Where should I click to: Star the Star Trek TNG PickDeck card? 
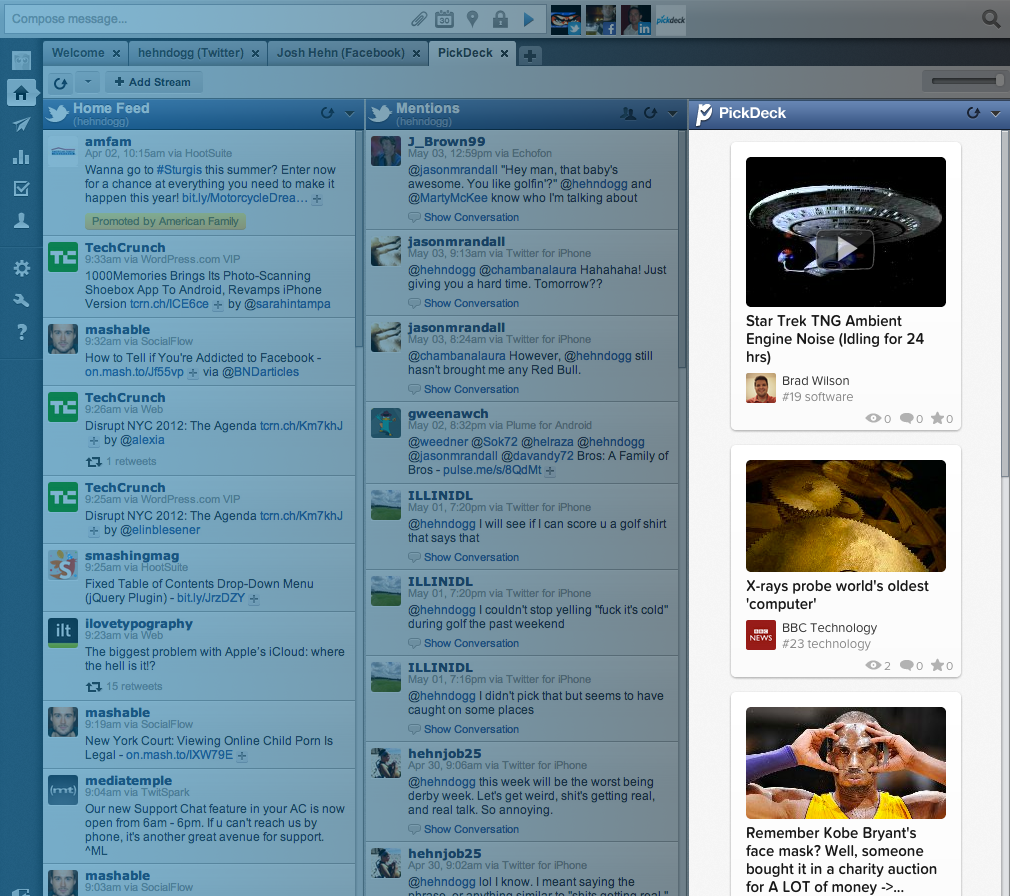coord(937,419)
